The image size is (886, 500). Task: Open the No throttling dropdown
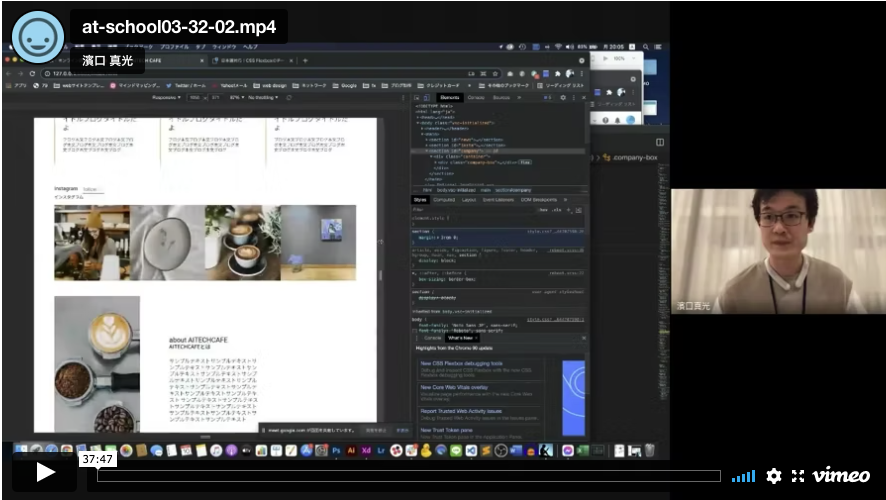(x=263, y=98)
